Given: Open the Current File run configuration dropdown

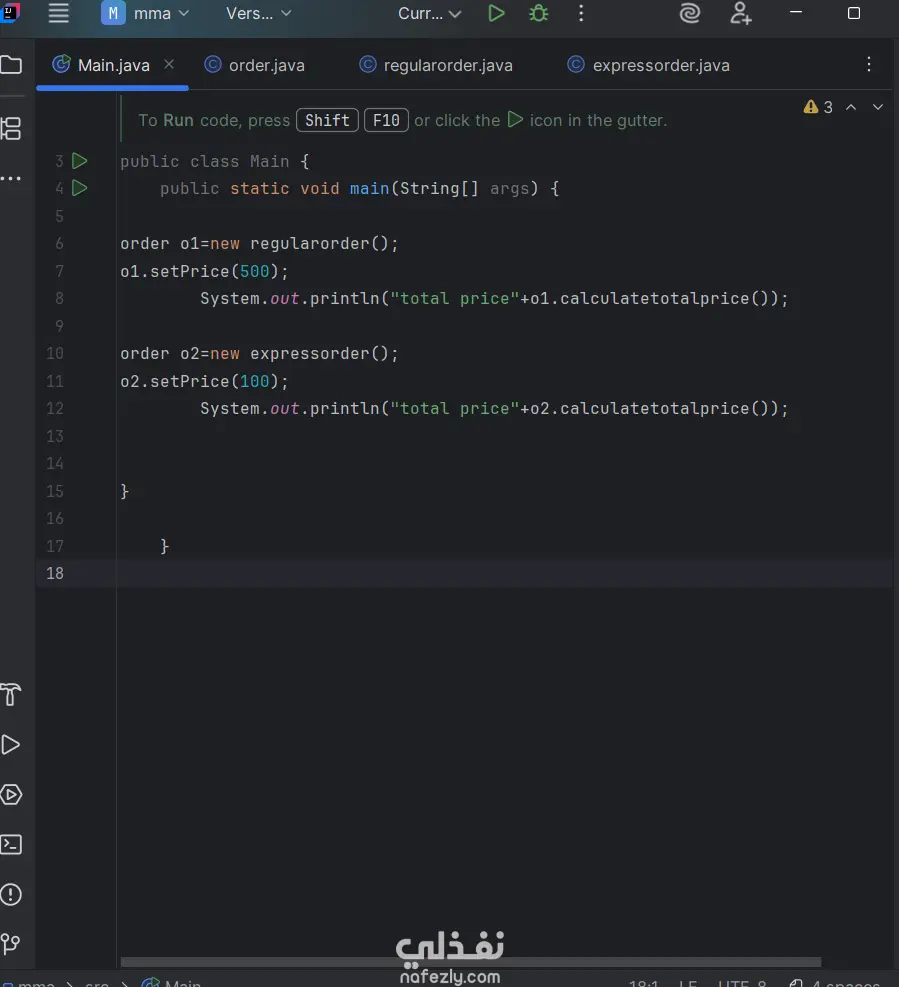Looking at the screenshot, I should (429, 13).
